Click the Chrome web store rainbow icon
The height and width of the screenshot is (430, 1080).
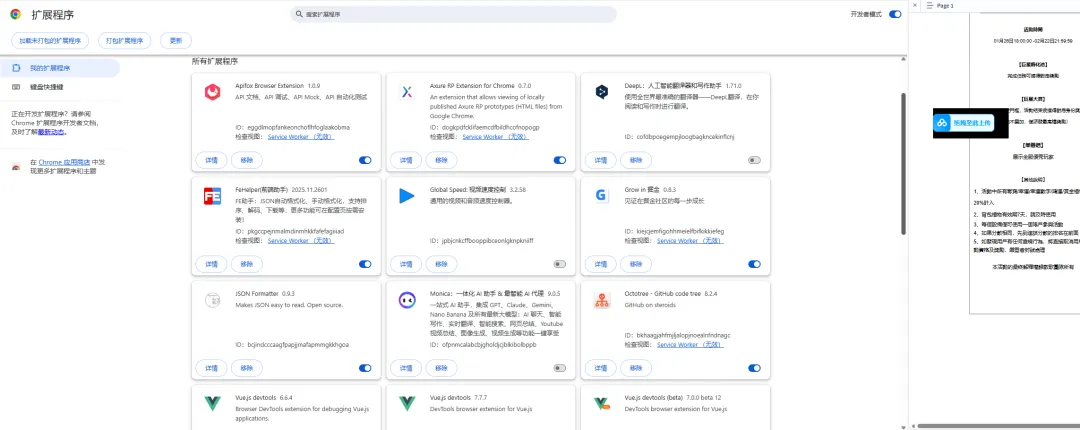(16, 166)
